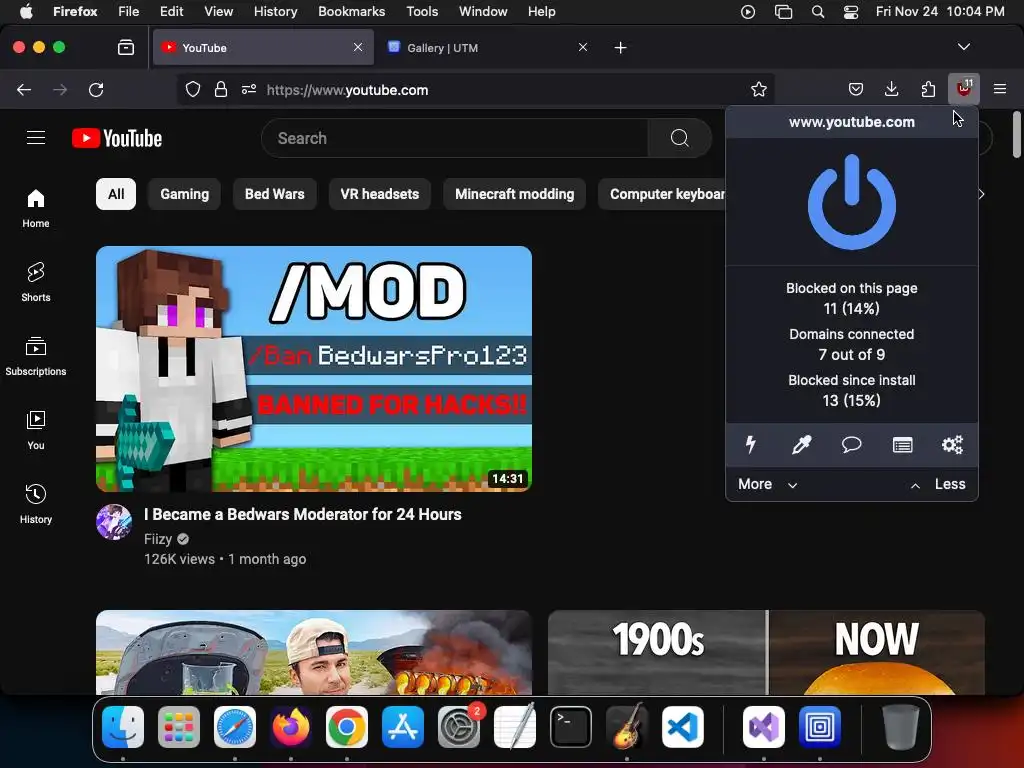Select the Minecraft modding filter chip
This screenshot has width=1024, height=768.
(x=515, y=194)
